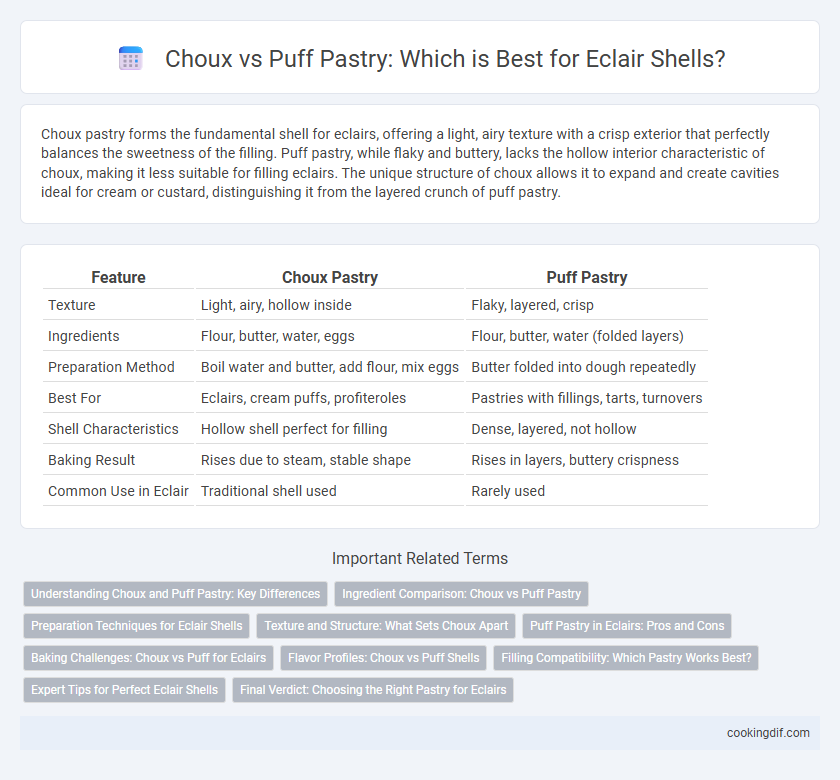840x780 pixels.
Task: Click the 'Important Related Terms' heading
Action: [420, 558]
